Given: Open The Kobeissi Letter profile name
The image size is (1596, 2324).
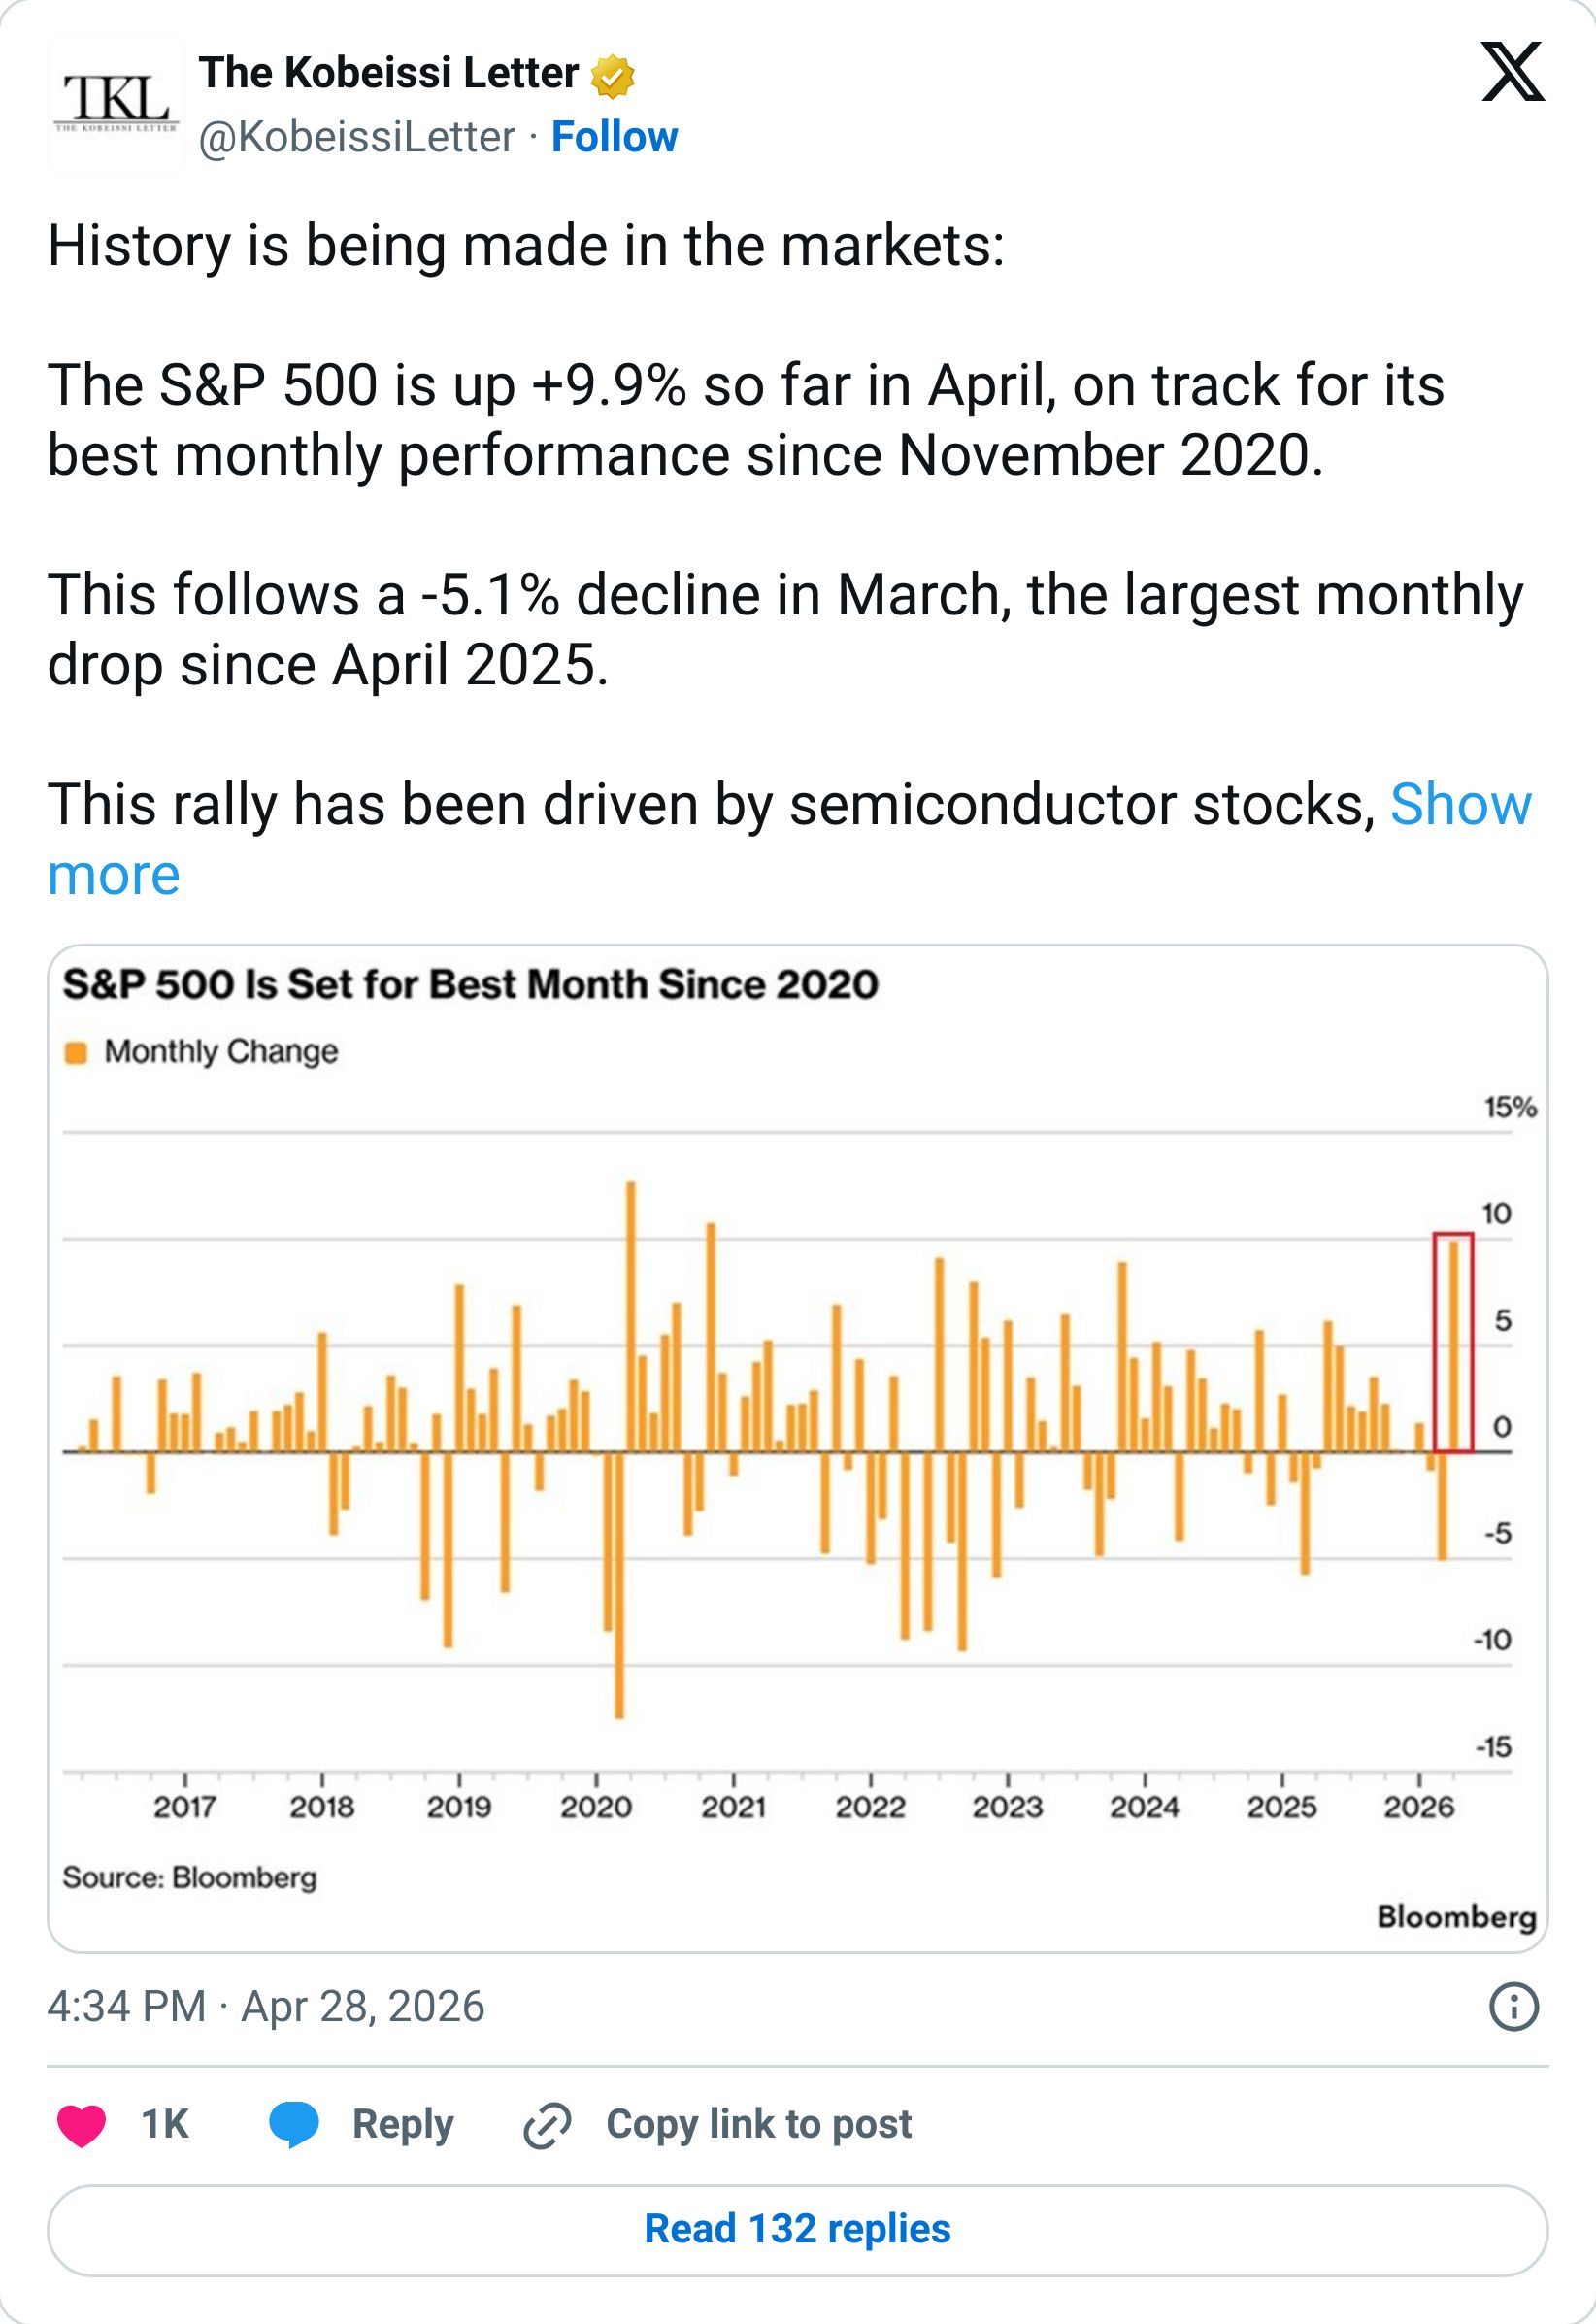Looking at the screenshot, I should pyautogui.click(x=388, y=73).
